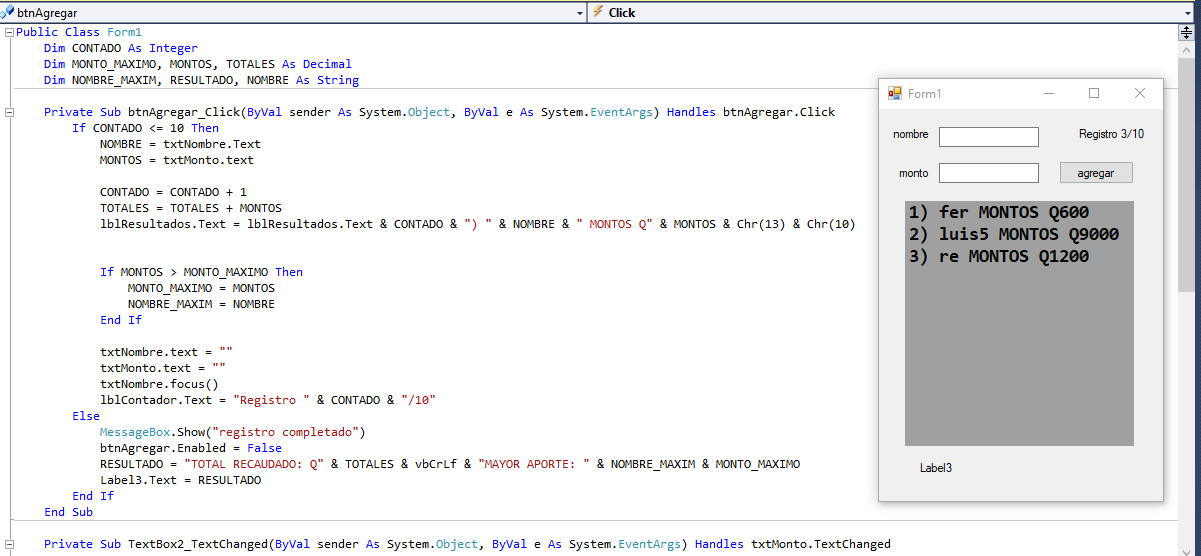Viewport: 1201px width, 556px height.
Task: Click result line '1) fer MONTOS Q600'
Action: click(999, 212)
